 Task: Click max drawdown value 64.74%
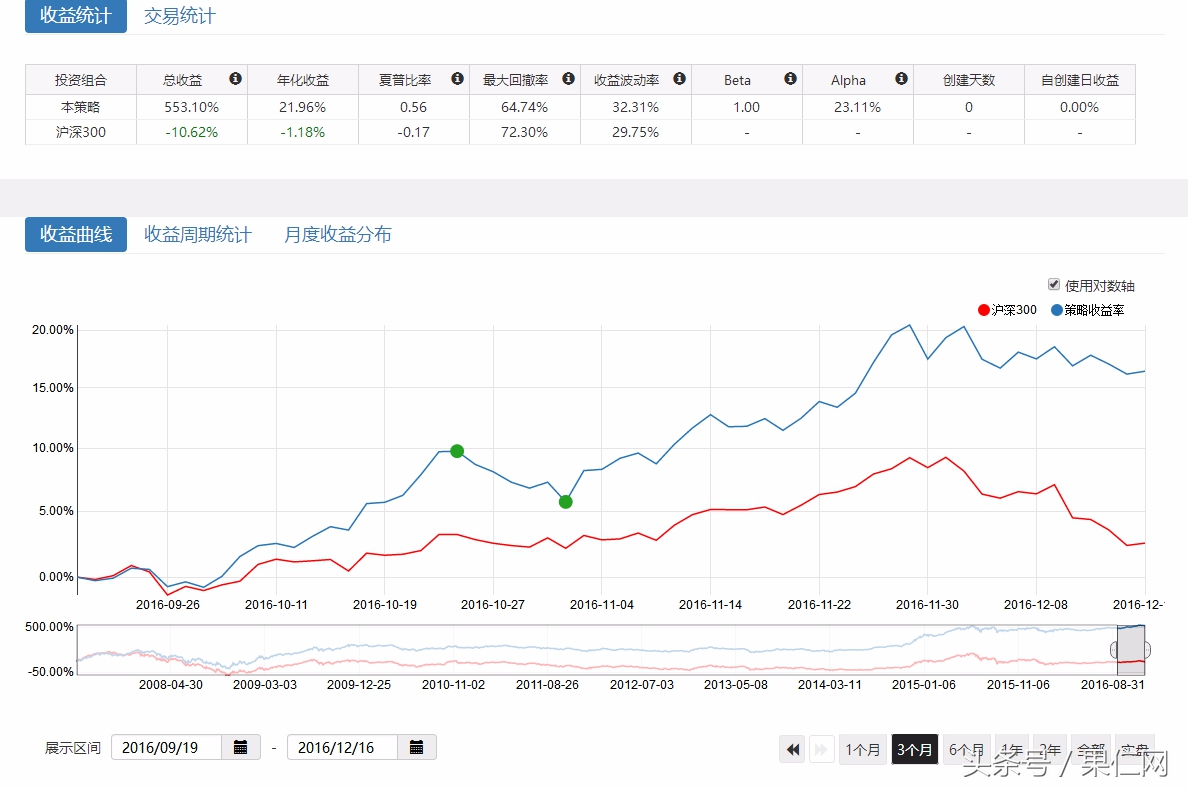click(524, 107)
